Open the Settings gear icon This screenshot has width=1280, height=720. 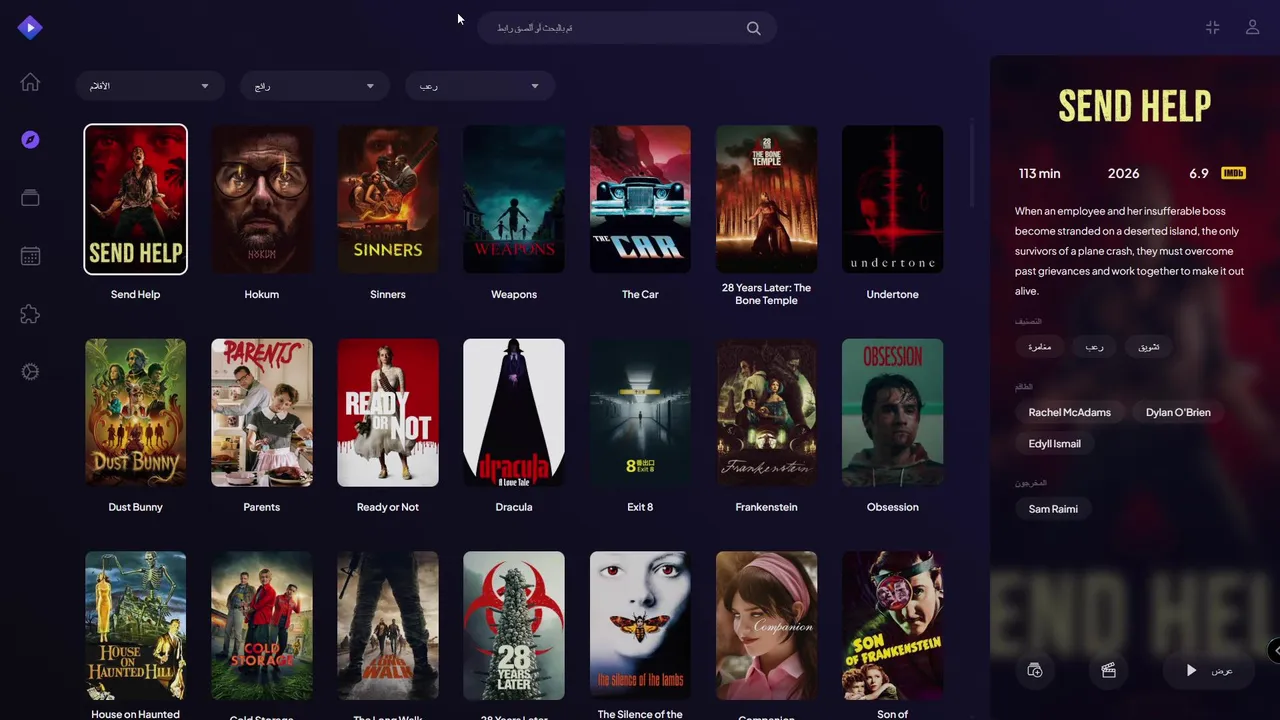pyautogui.click(x=30, y=372)
